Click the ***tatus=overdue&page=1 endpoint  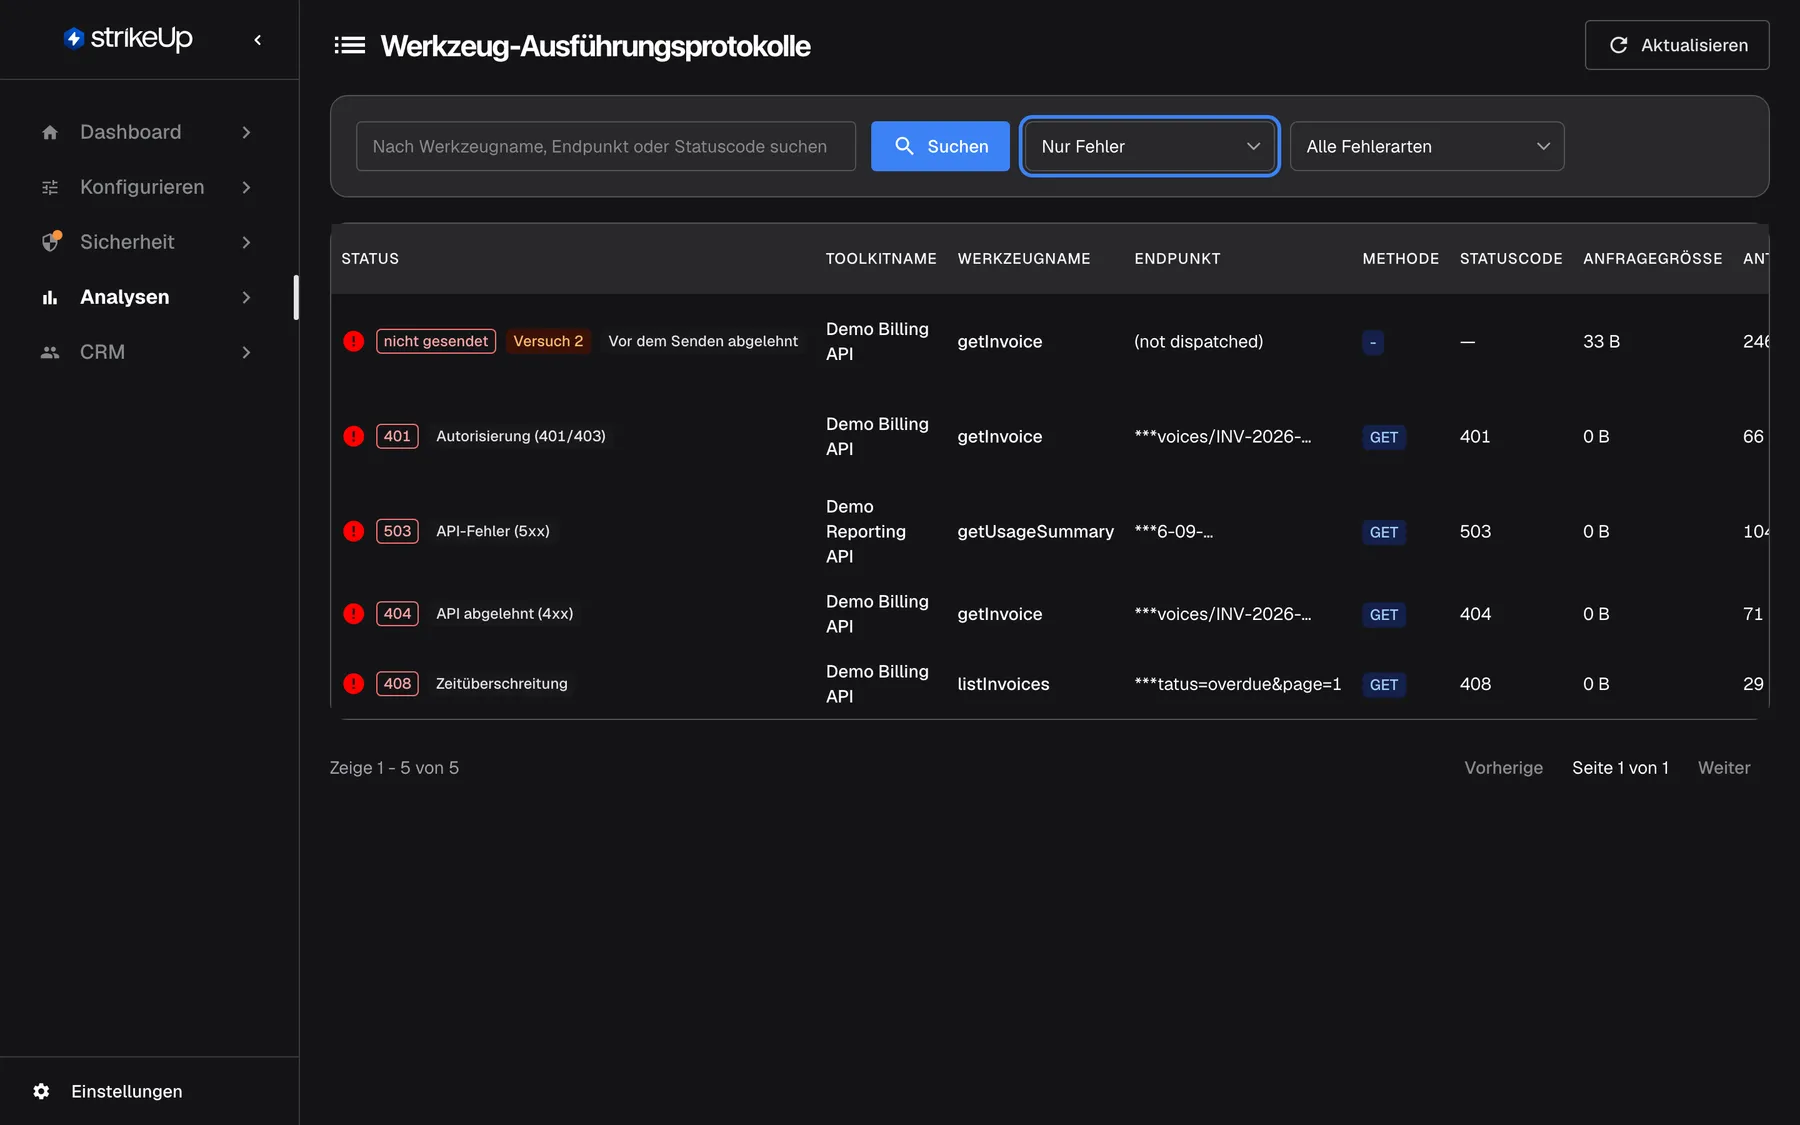[x=1237, y=684]
